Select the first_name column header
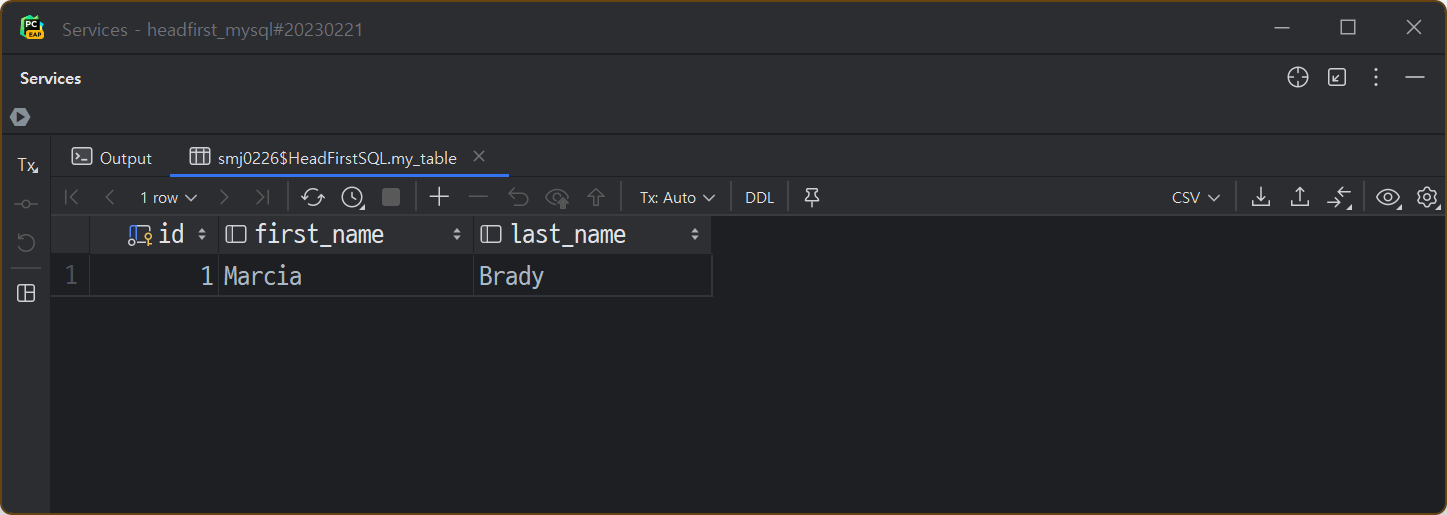 click(346, 234)
